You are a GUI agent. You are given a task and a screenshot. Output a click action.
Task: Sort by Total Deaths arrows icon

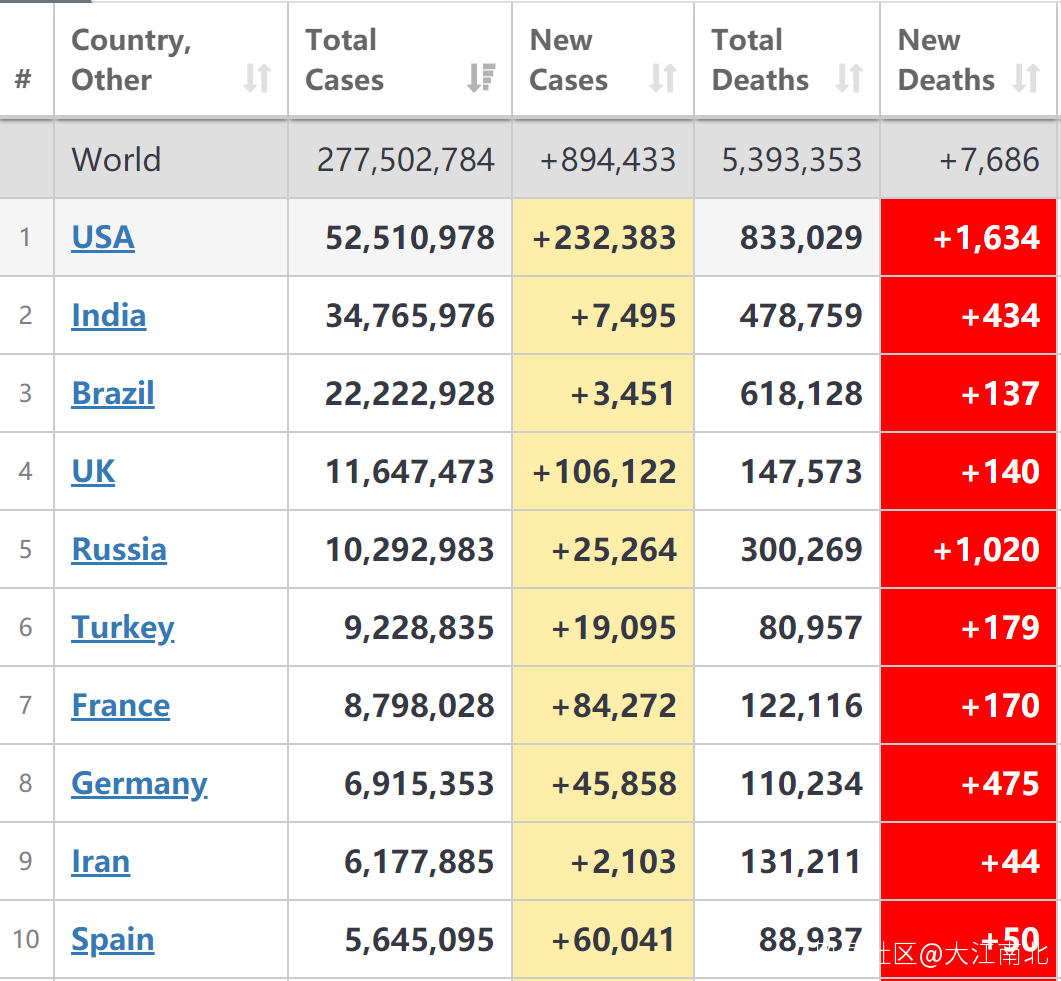tap(849, 78)
